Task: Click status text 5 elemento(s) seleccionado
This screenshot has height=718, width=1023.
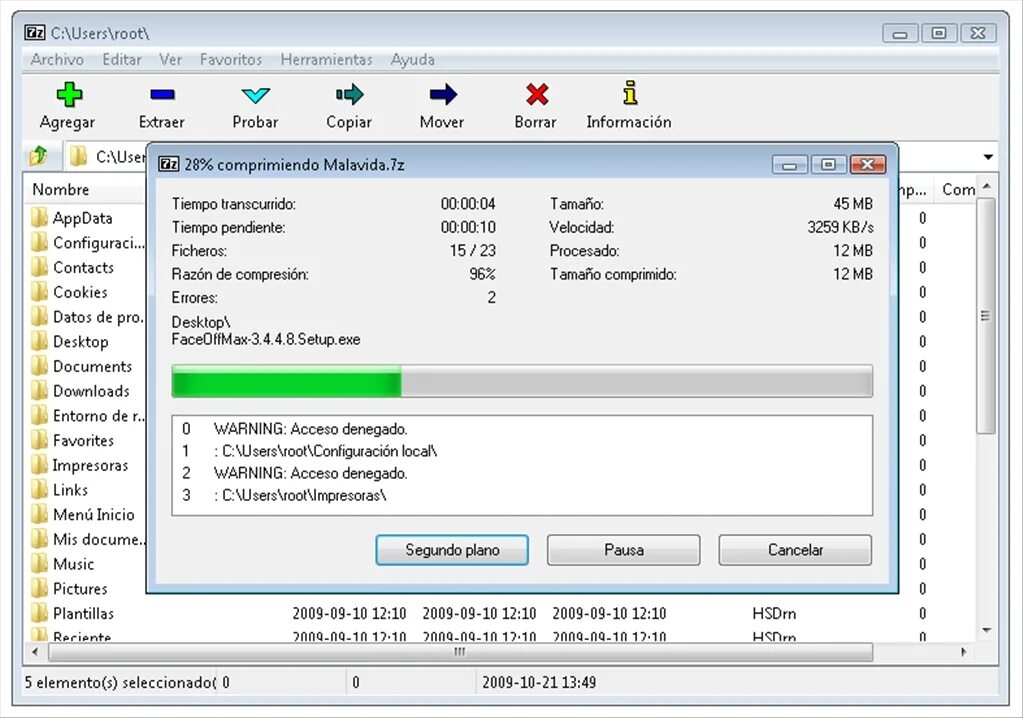Action: (x=120, y=682)
